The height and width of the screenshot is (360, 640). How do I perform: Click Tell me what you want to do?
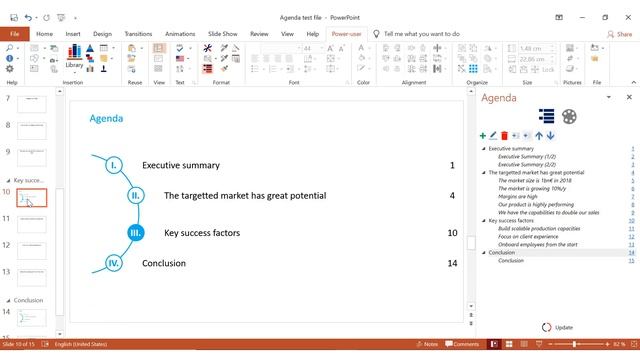(x=421, y=34)
